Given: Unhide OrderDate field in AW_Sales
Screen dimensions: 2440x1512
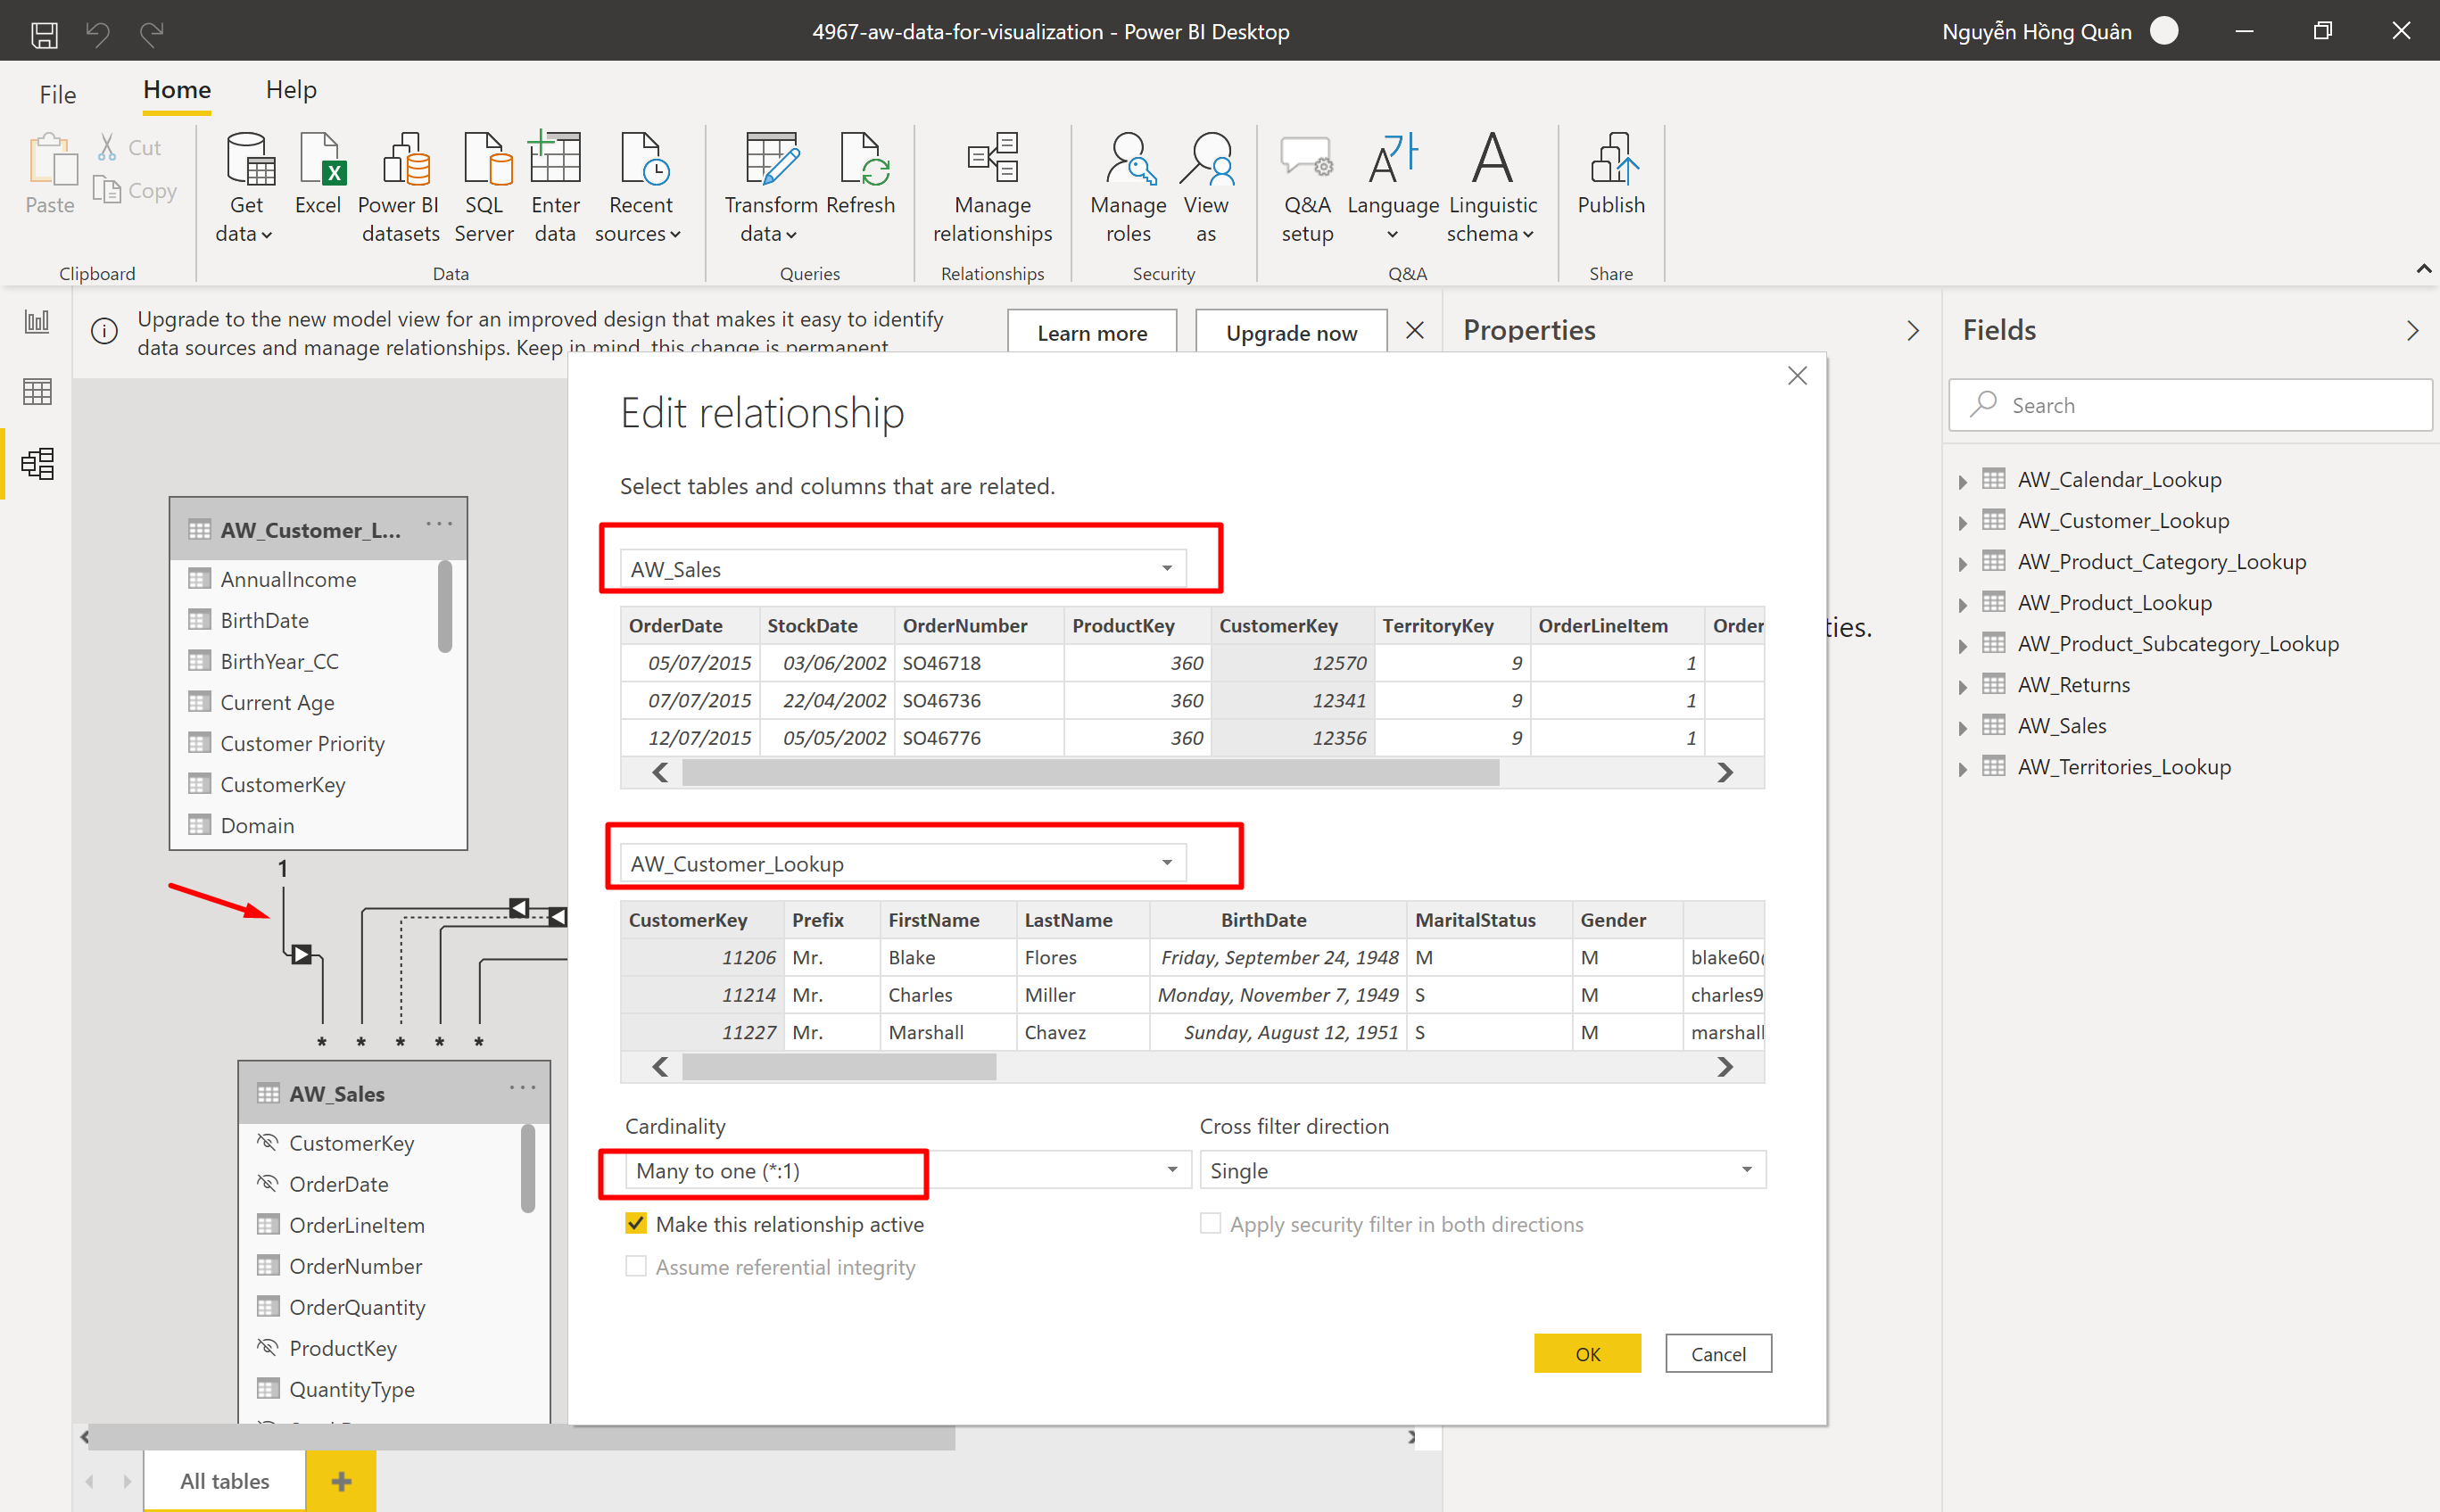Looking at the screenshot, I should 267,1183.
